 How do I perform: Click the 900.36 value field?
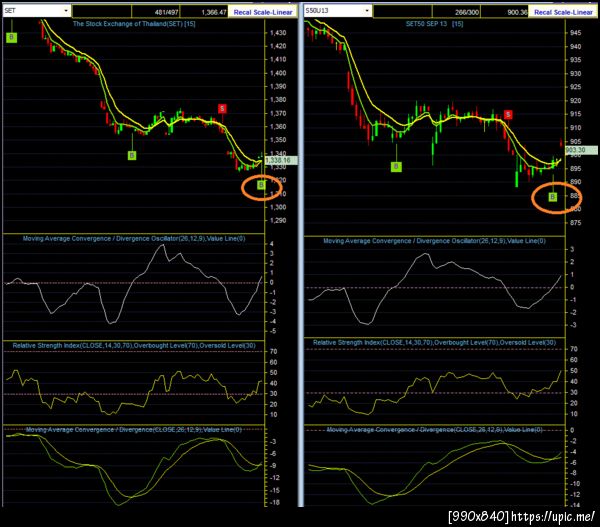click(x=504, y=12)
